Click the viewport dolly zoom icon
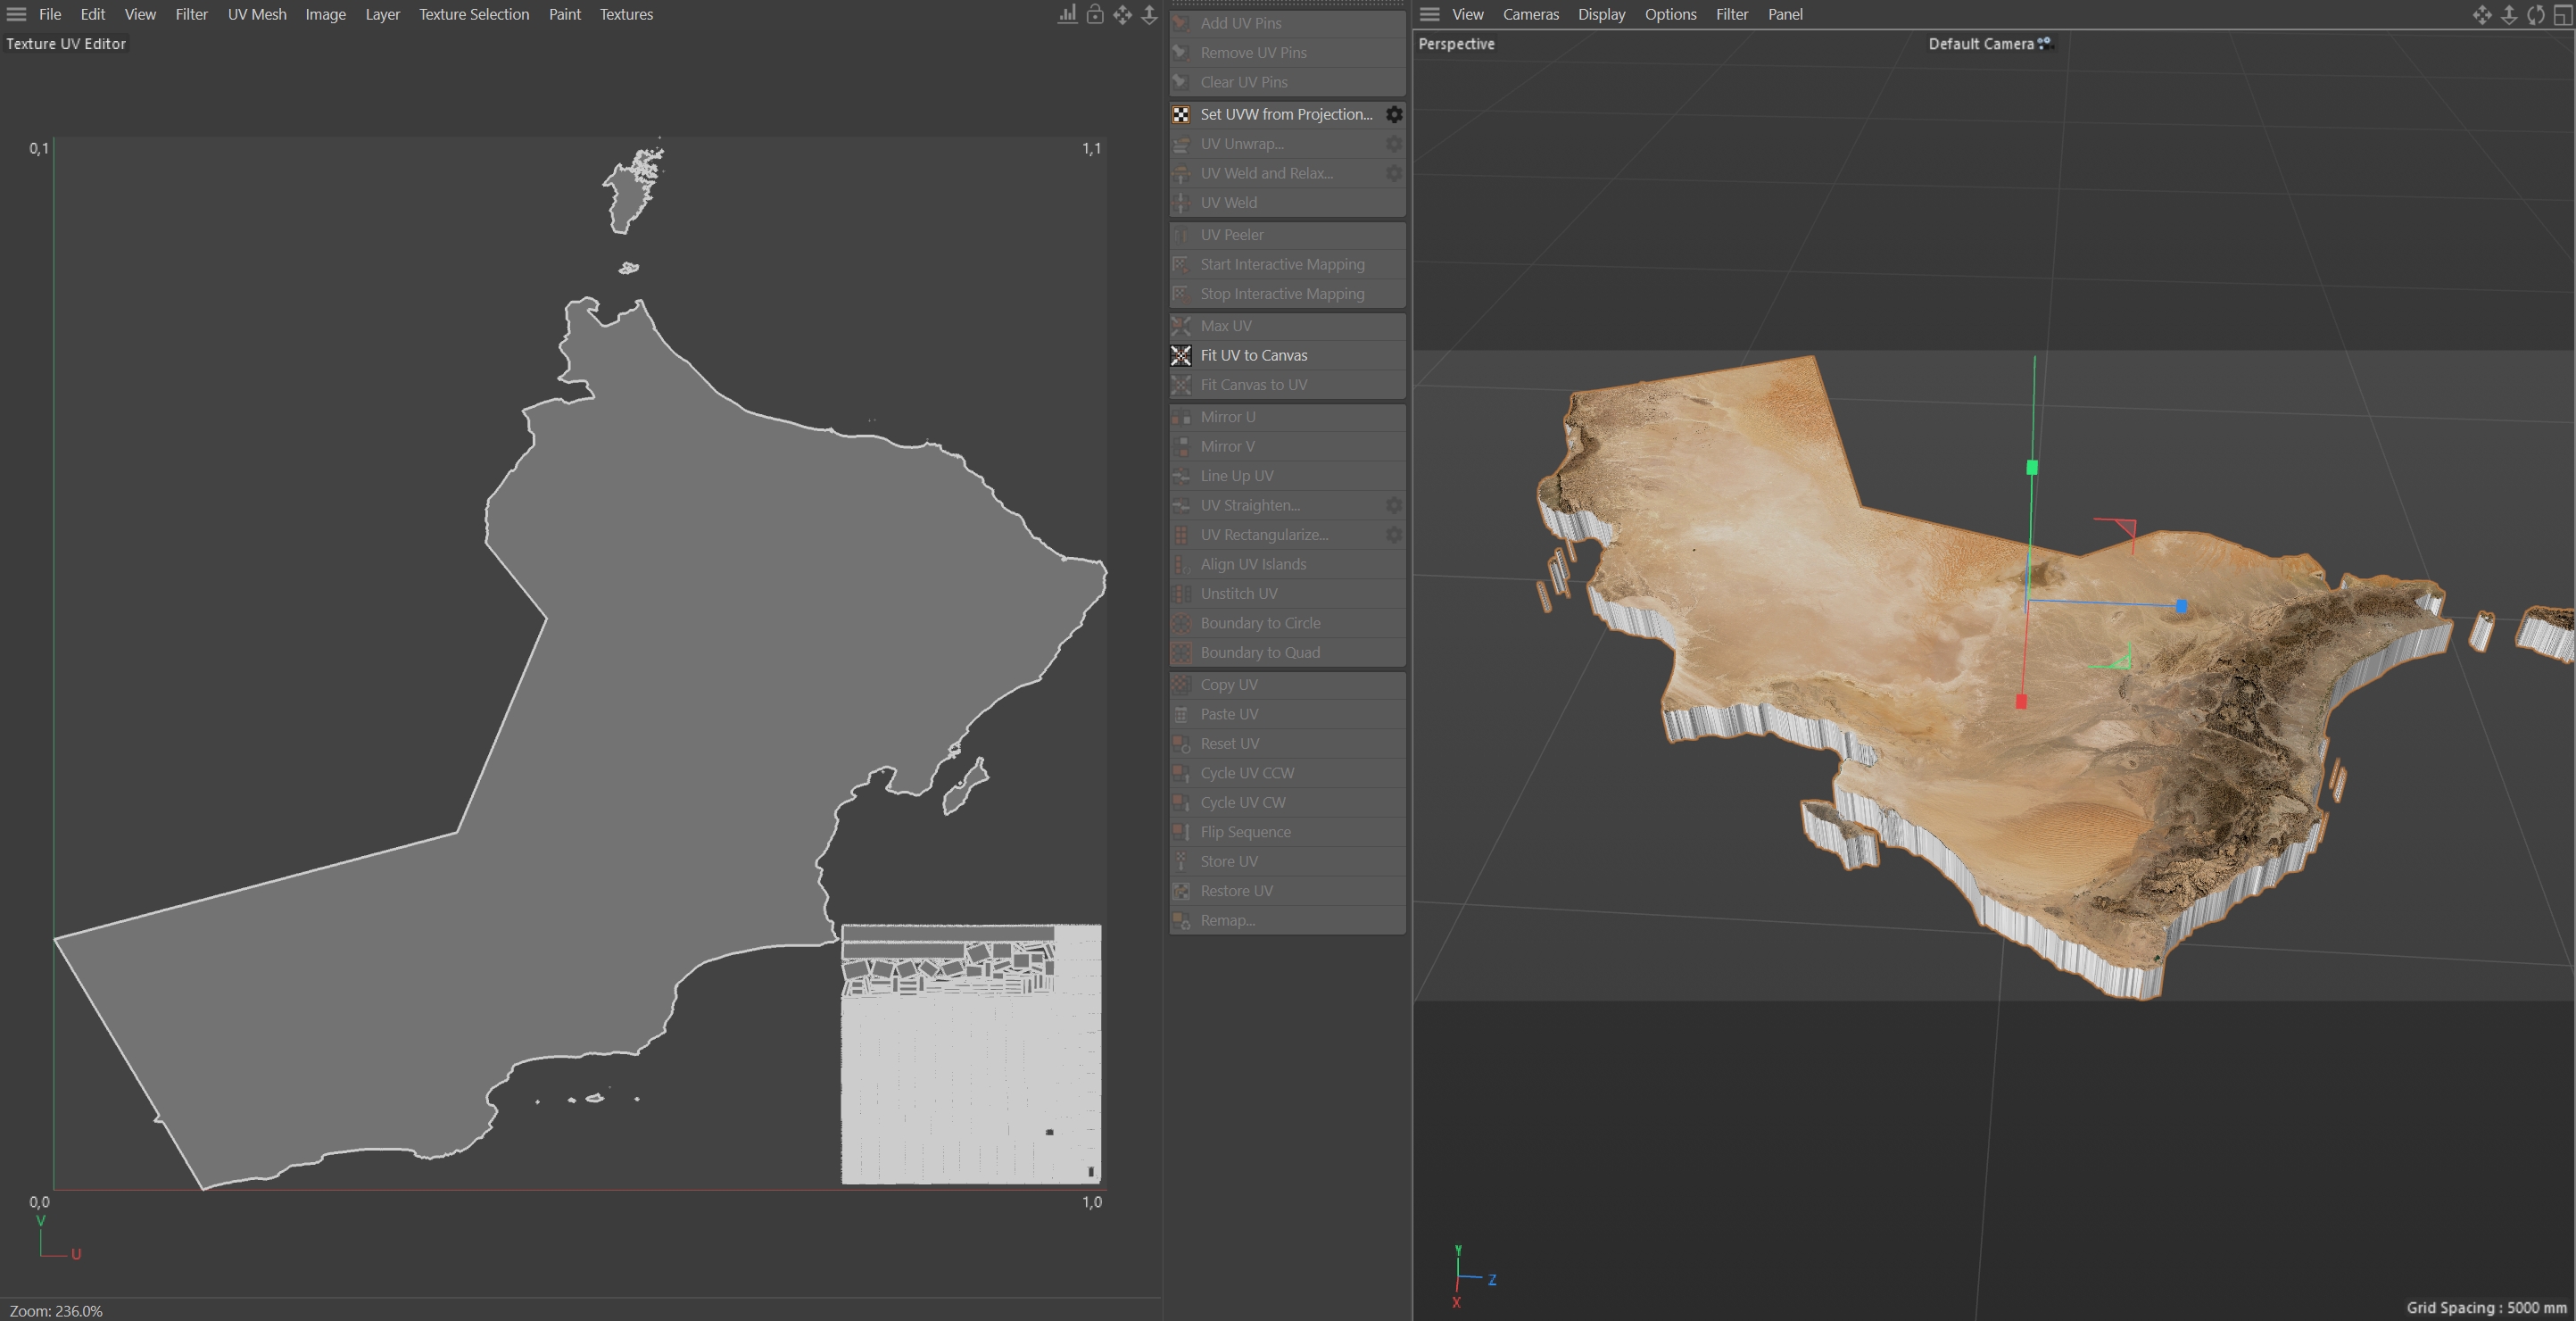The width and height of the screenshot is (2576, 1321). [2509, 14]
